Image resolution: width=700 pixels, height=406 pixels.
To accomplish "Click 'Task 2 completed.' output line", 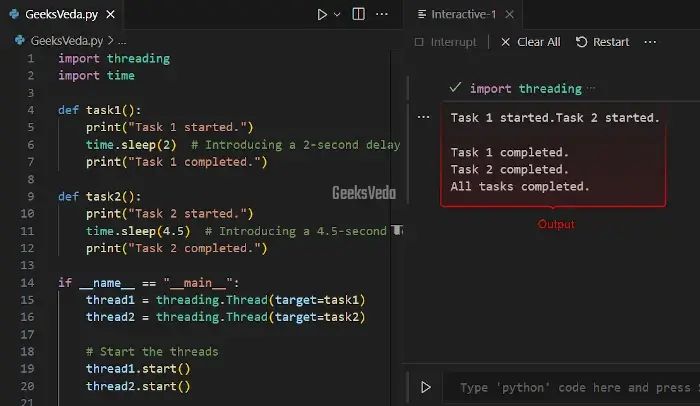I will (x=510, y=170).
